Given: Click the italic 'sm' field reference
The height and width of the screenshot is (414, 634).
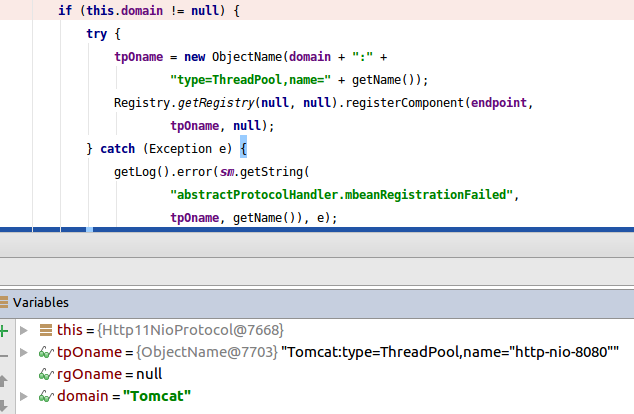Looking at the screenshot, I should (227, 172).
